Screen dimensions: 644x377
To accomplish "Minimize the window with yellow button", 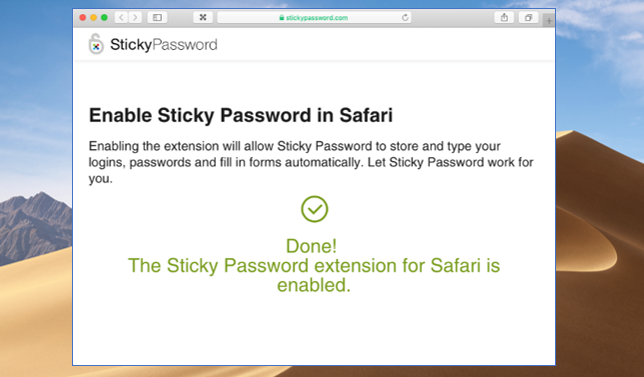I will click(93, 18).
